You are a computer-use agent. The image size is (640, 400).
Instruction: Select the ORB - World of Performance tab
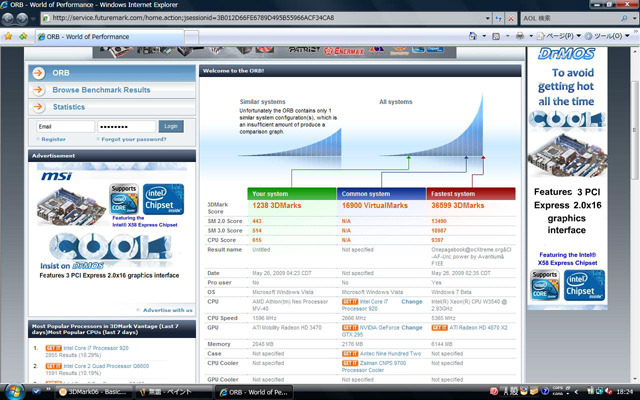[110, 37]
